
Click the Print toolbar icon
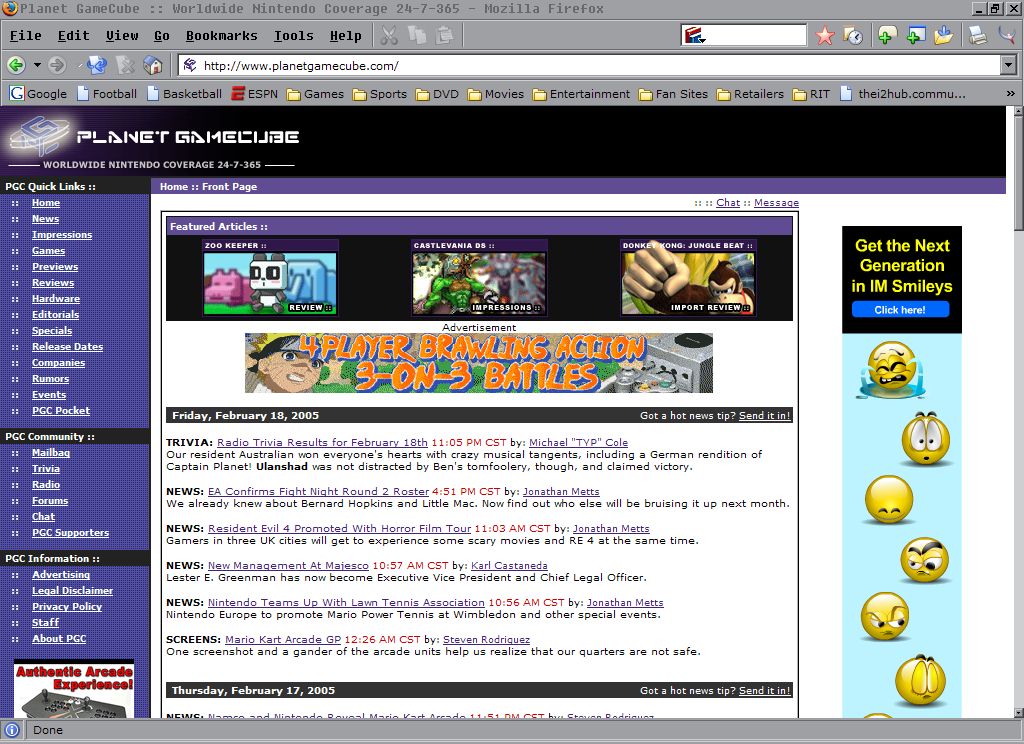tap(977, 36)
